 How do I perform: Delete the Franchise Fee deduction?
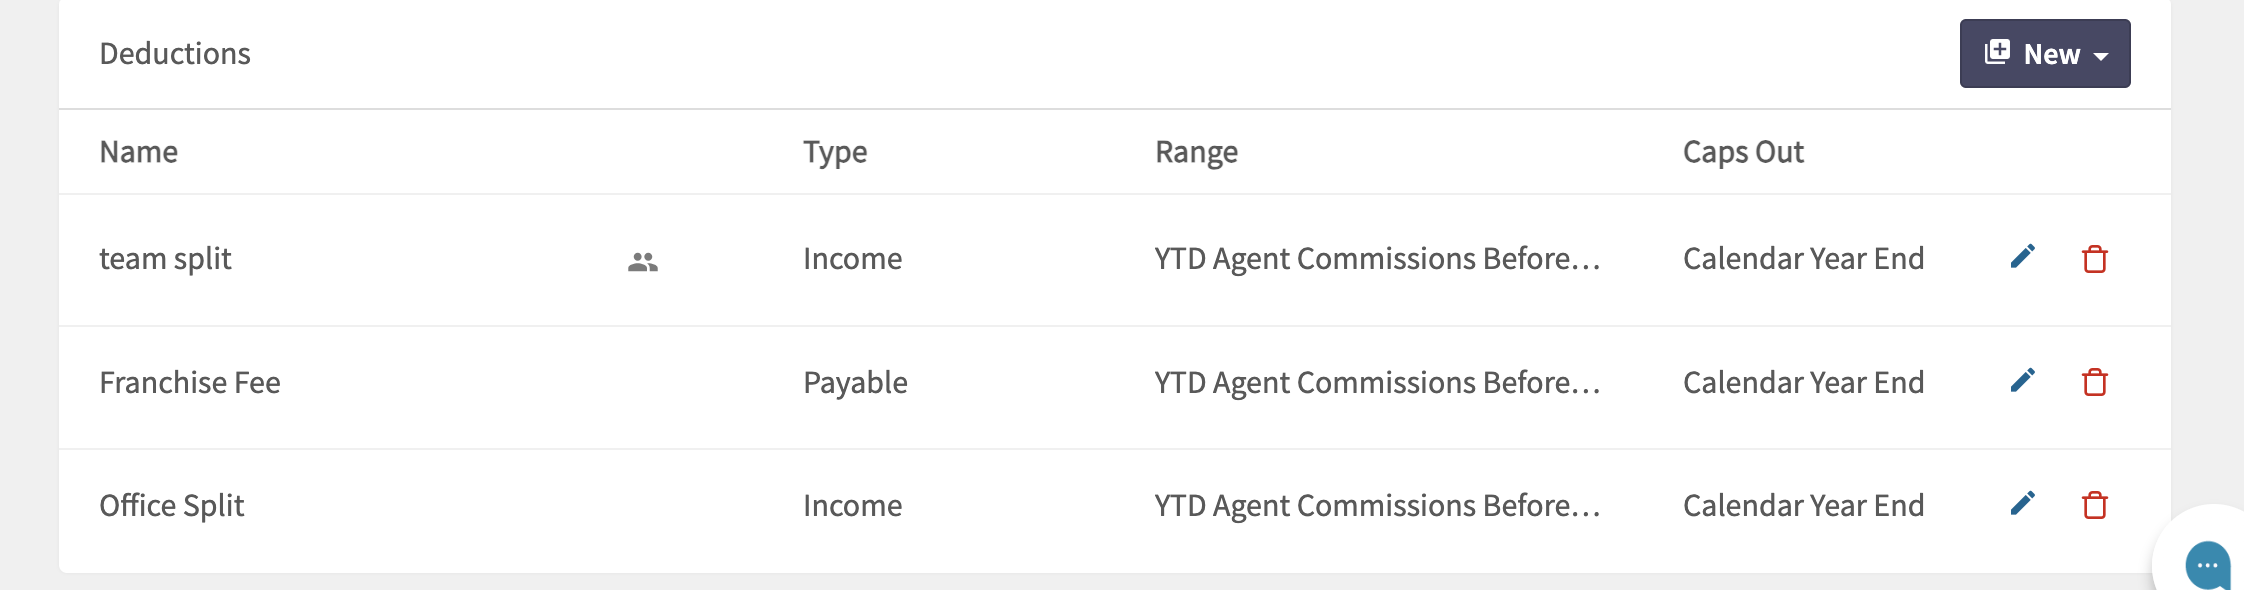2095,382
